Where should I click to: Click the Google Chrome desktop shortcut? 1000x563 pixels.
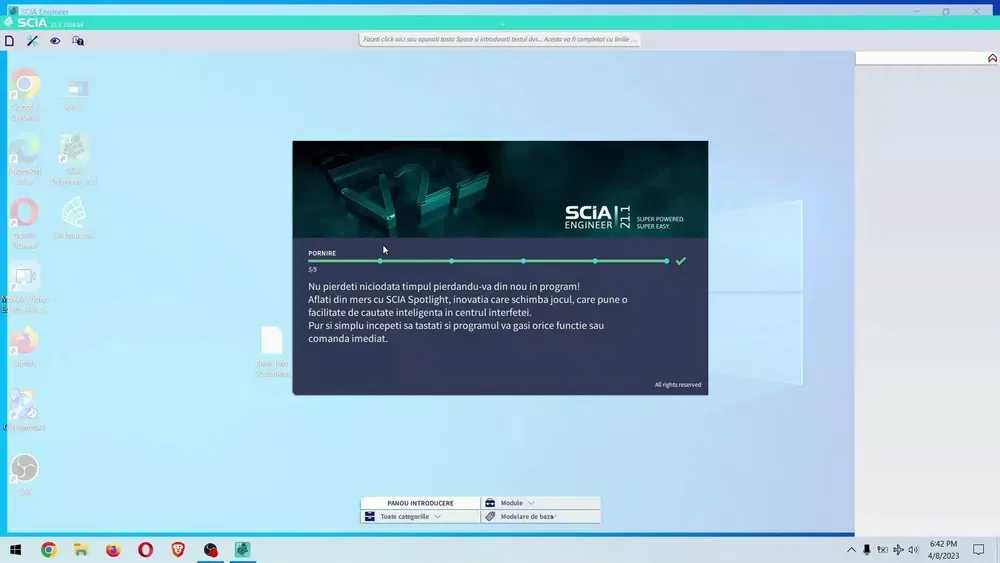tap(25, 94)
